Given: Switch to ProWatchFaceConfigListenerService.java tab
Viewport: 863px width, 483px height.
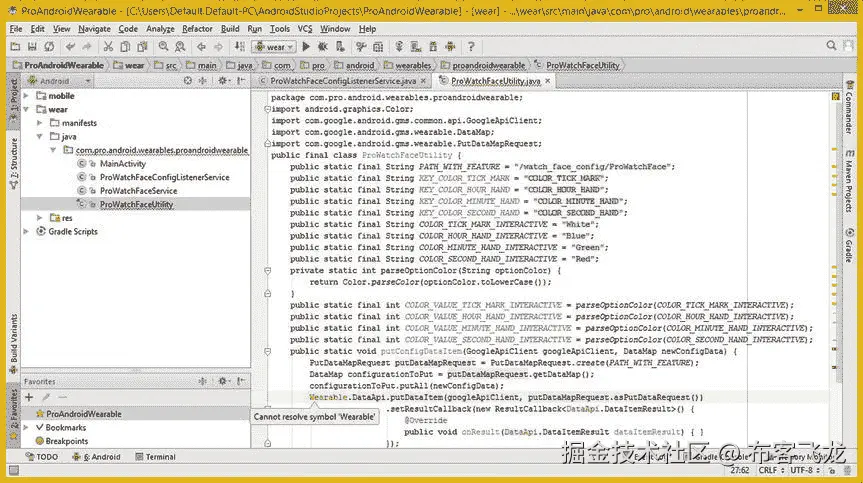Looking at the screenshot, I should [x=342, y=81].
